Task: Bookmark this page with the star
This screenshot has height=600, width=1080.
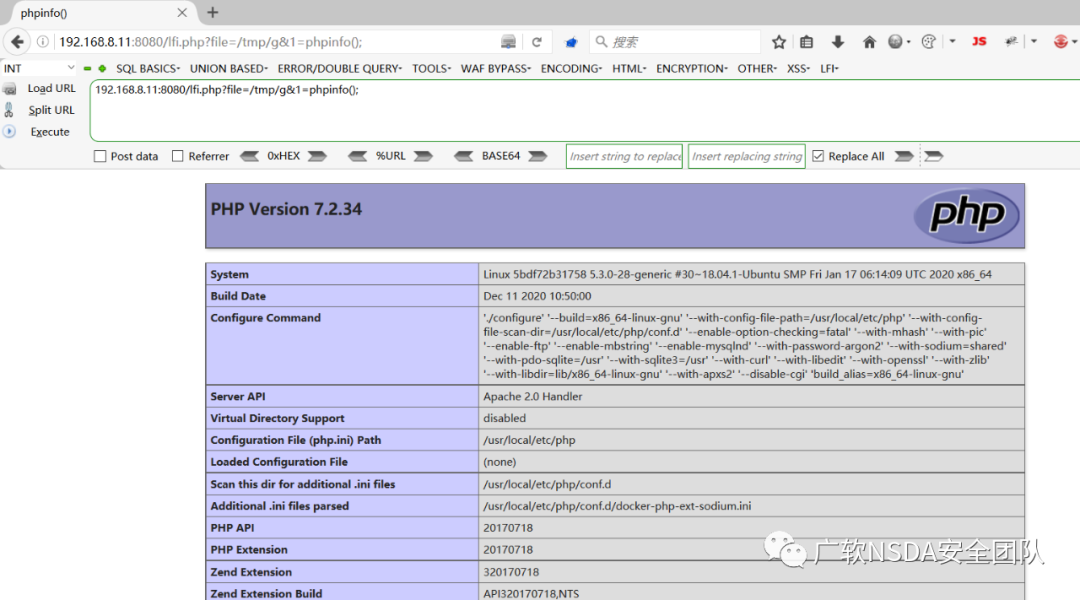Action: coord(779,42)
